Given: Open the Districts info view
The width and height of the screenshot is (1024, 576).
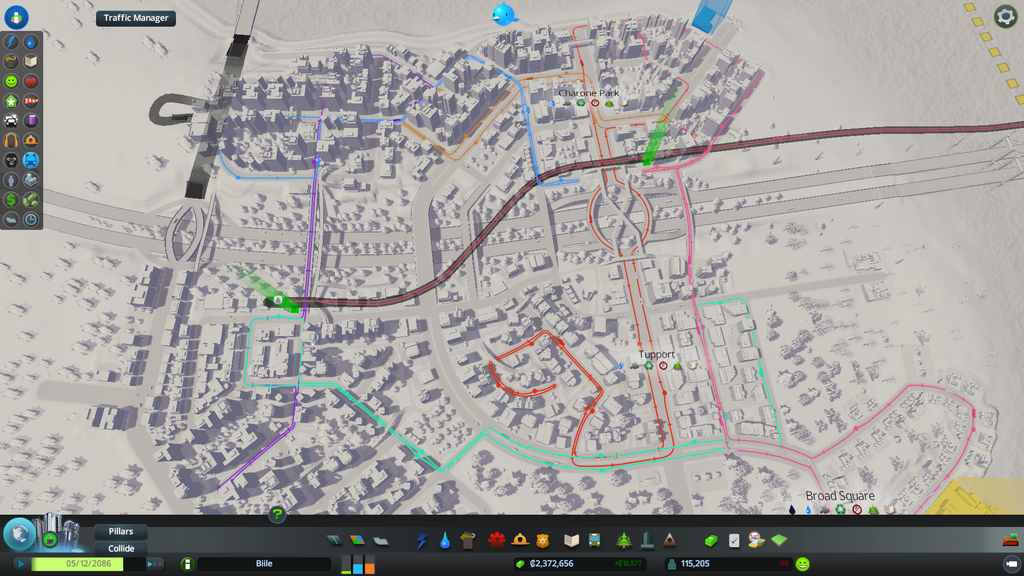Looking at the screenshot, I should click(x=11, y=219).
